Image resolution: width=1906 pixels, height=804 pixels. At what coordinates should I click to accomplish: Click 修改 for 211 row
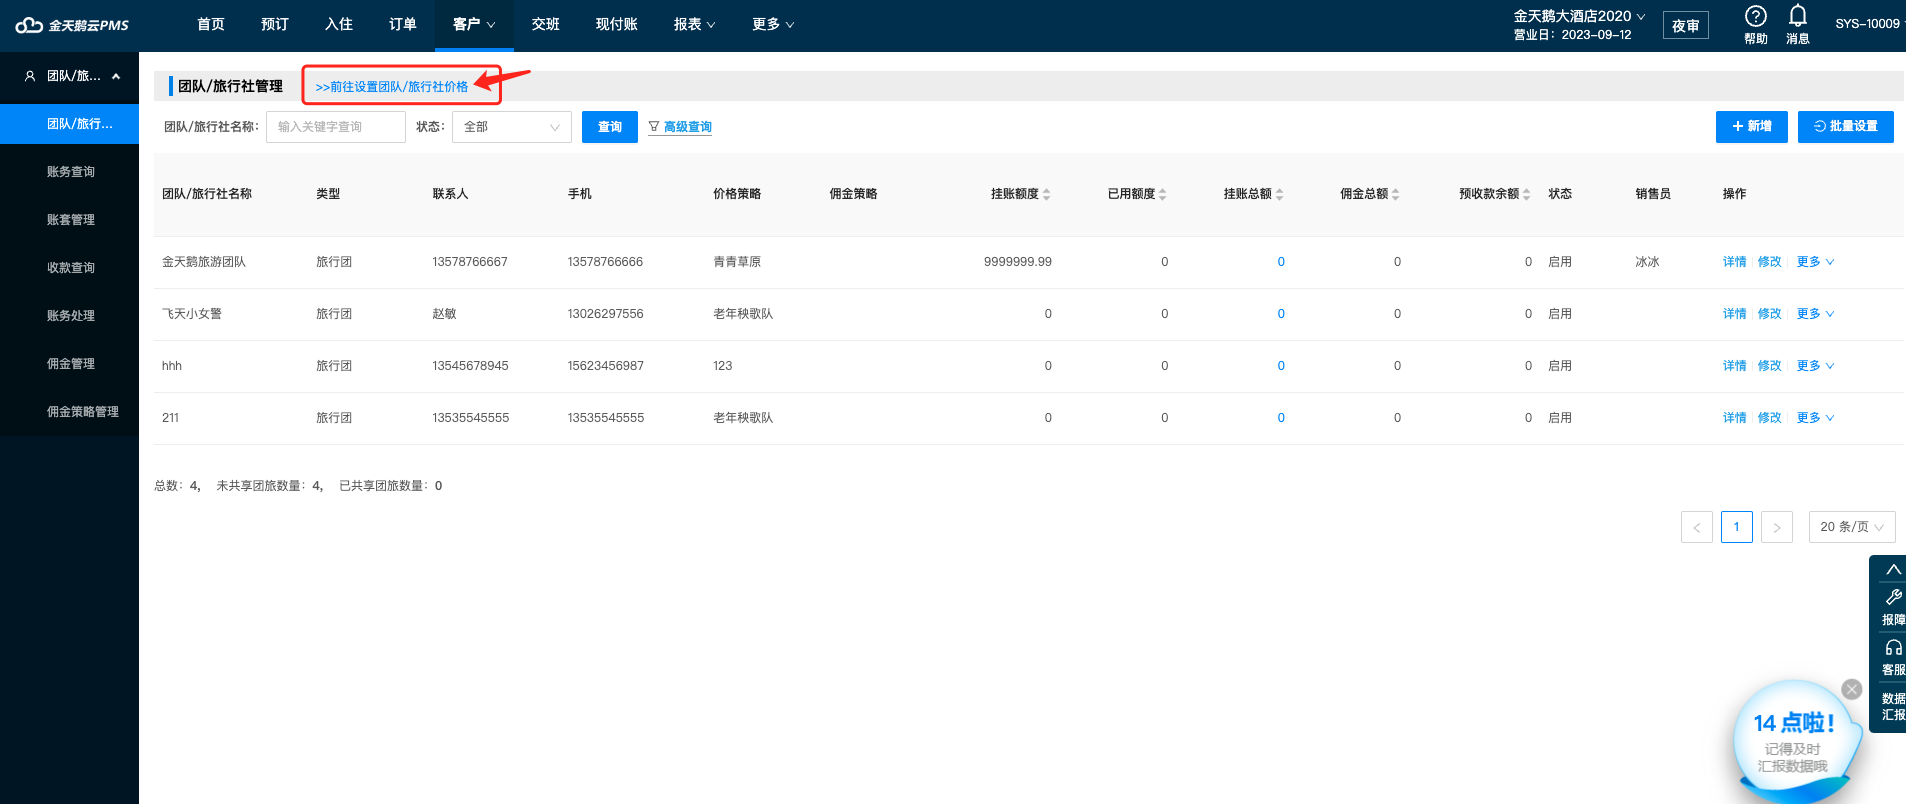(1770, 418)
